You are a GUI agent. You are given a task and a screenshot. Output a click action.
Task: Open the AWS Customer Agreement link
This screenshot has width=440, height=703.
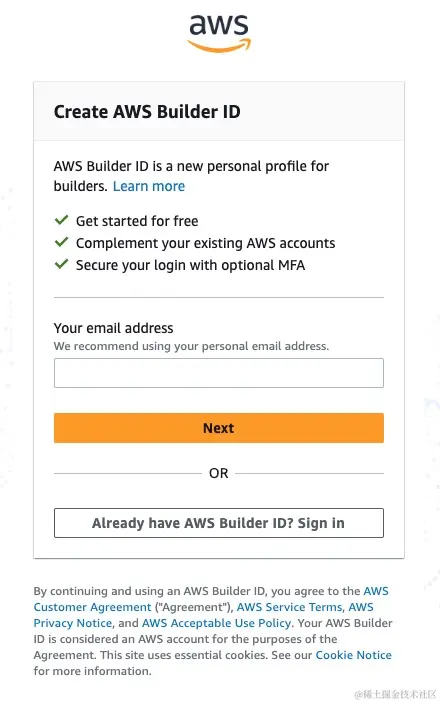(x=92, y=607)
